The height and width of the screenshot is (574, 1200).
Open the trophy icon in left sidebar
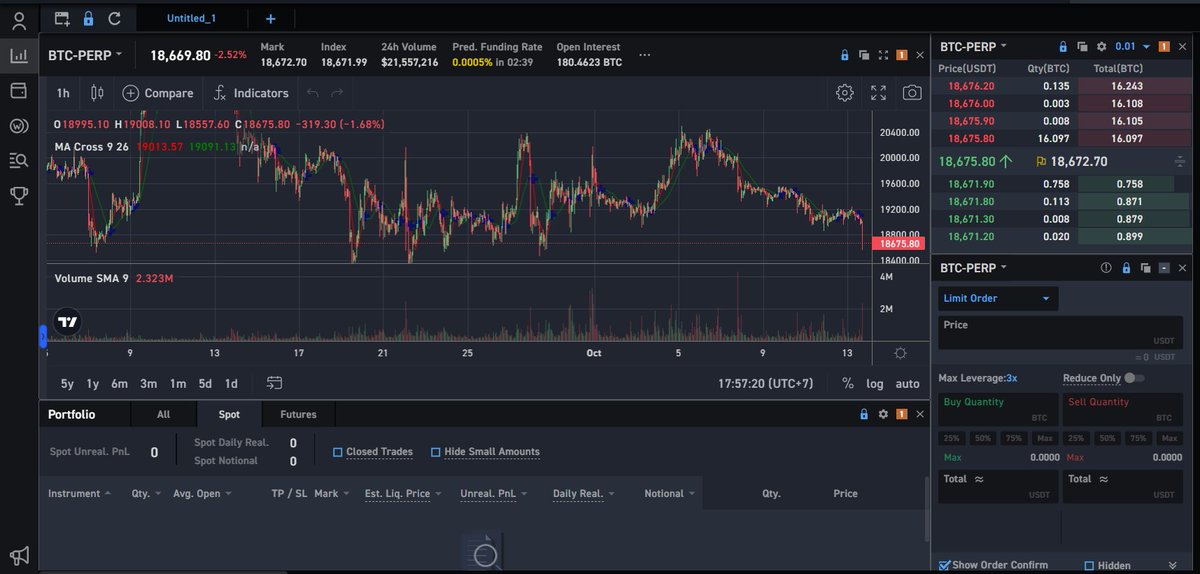tap(18, 195)
